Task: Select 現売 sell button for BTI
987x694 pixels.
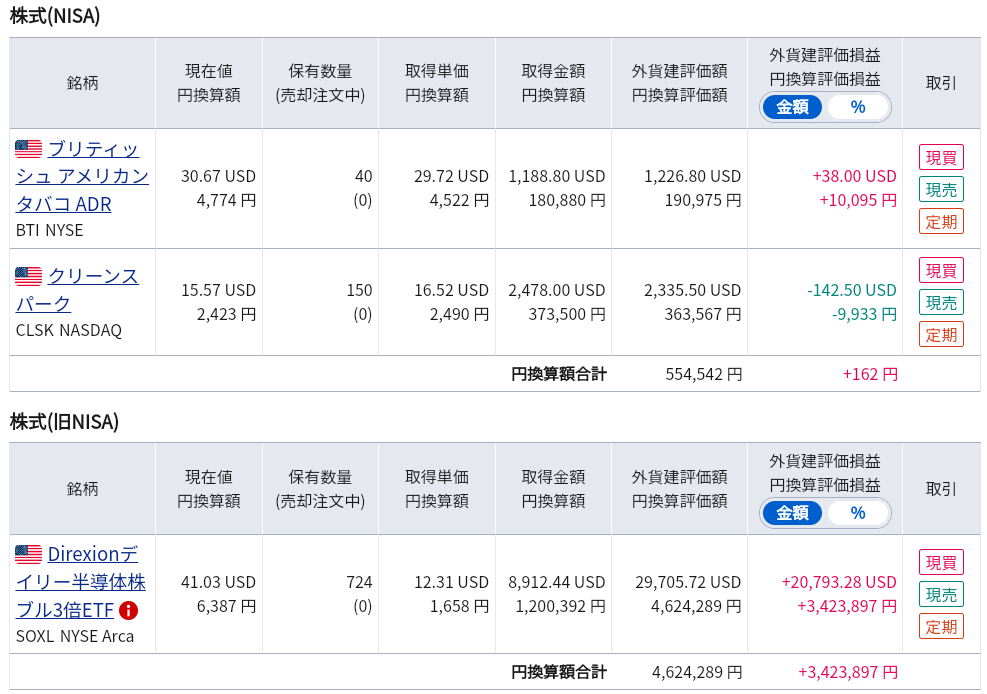Action: (x=941, y=189)
